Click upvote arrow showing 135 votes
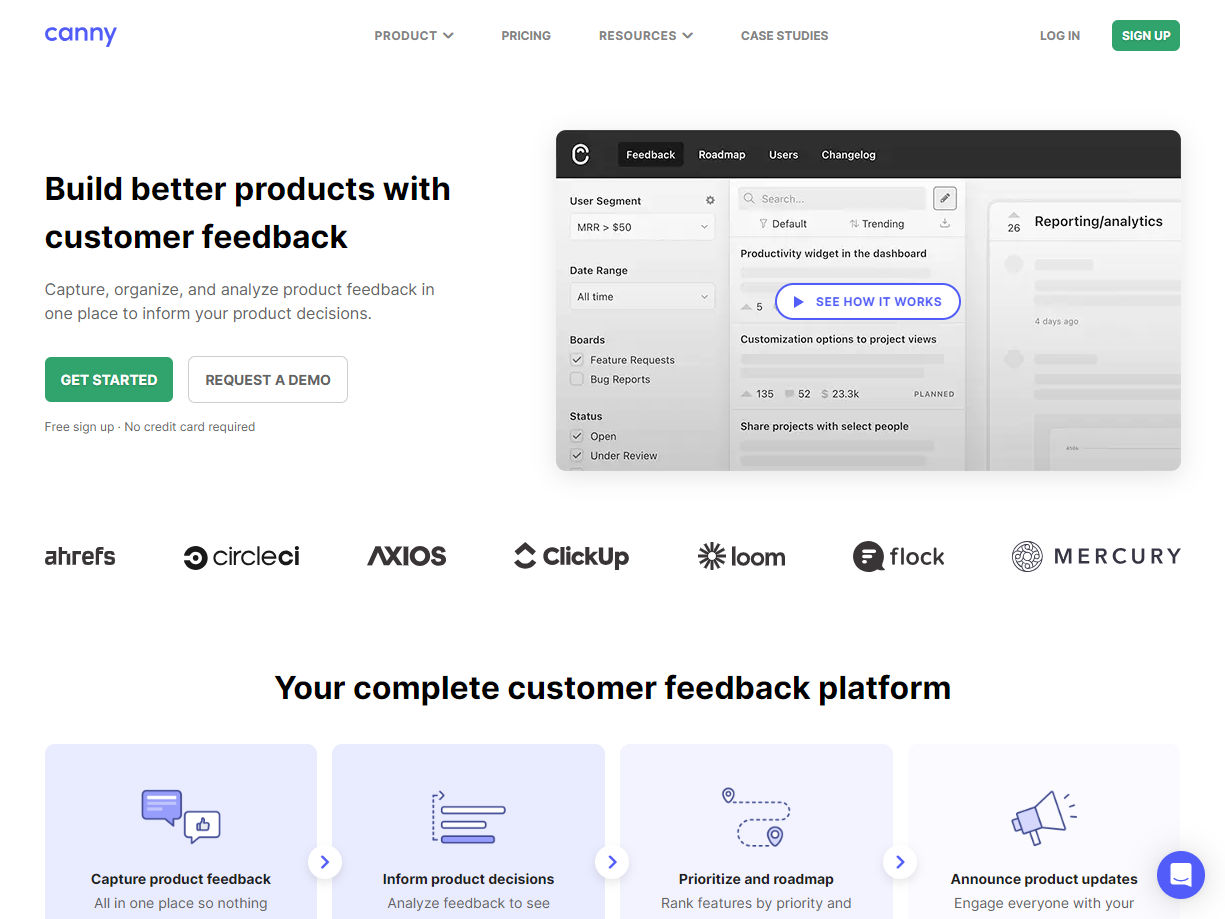The height and width of the screenshot is (919, 1225). (746, 394)
